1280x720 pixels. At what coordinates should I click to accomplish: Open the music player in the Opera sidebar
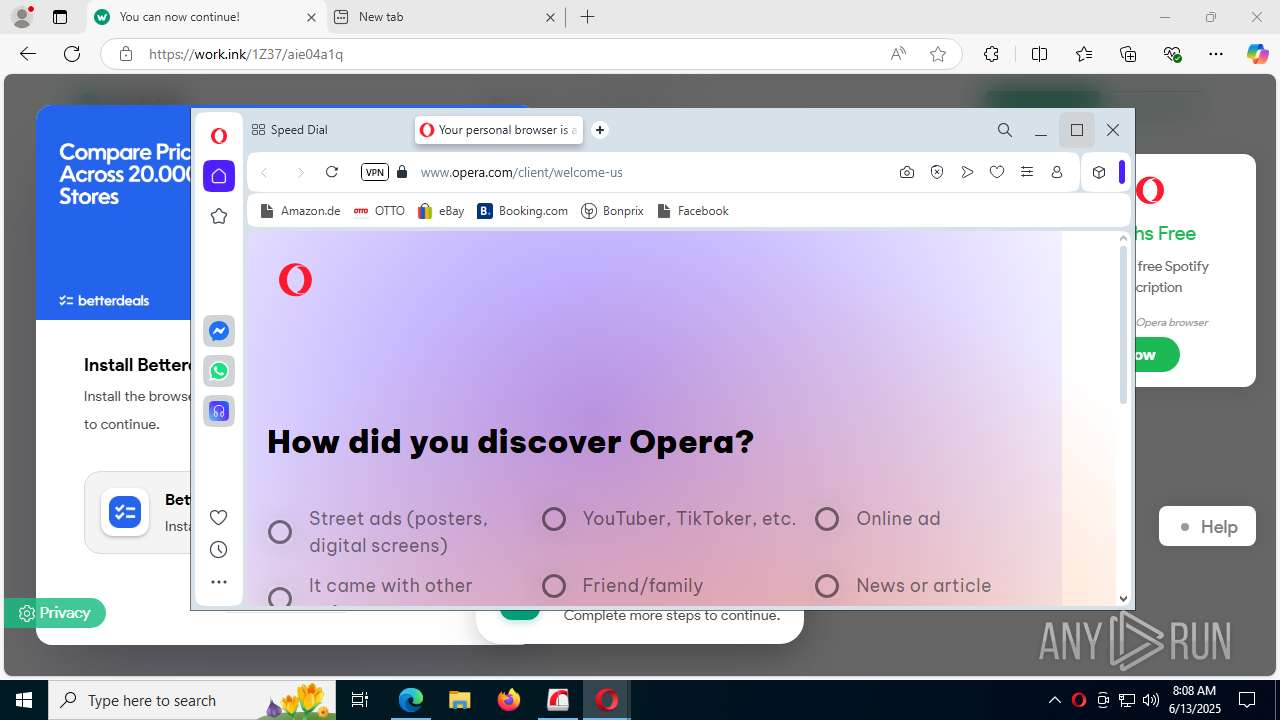[x=219, y=411]
